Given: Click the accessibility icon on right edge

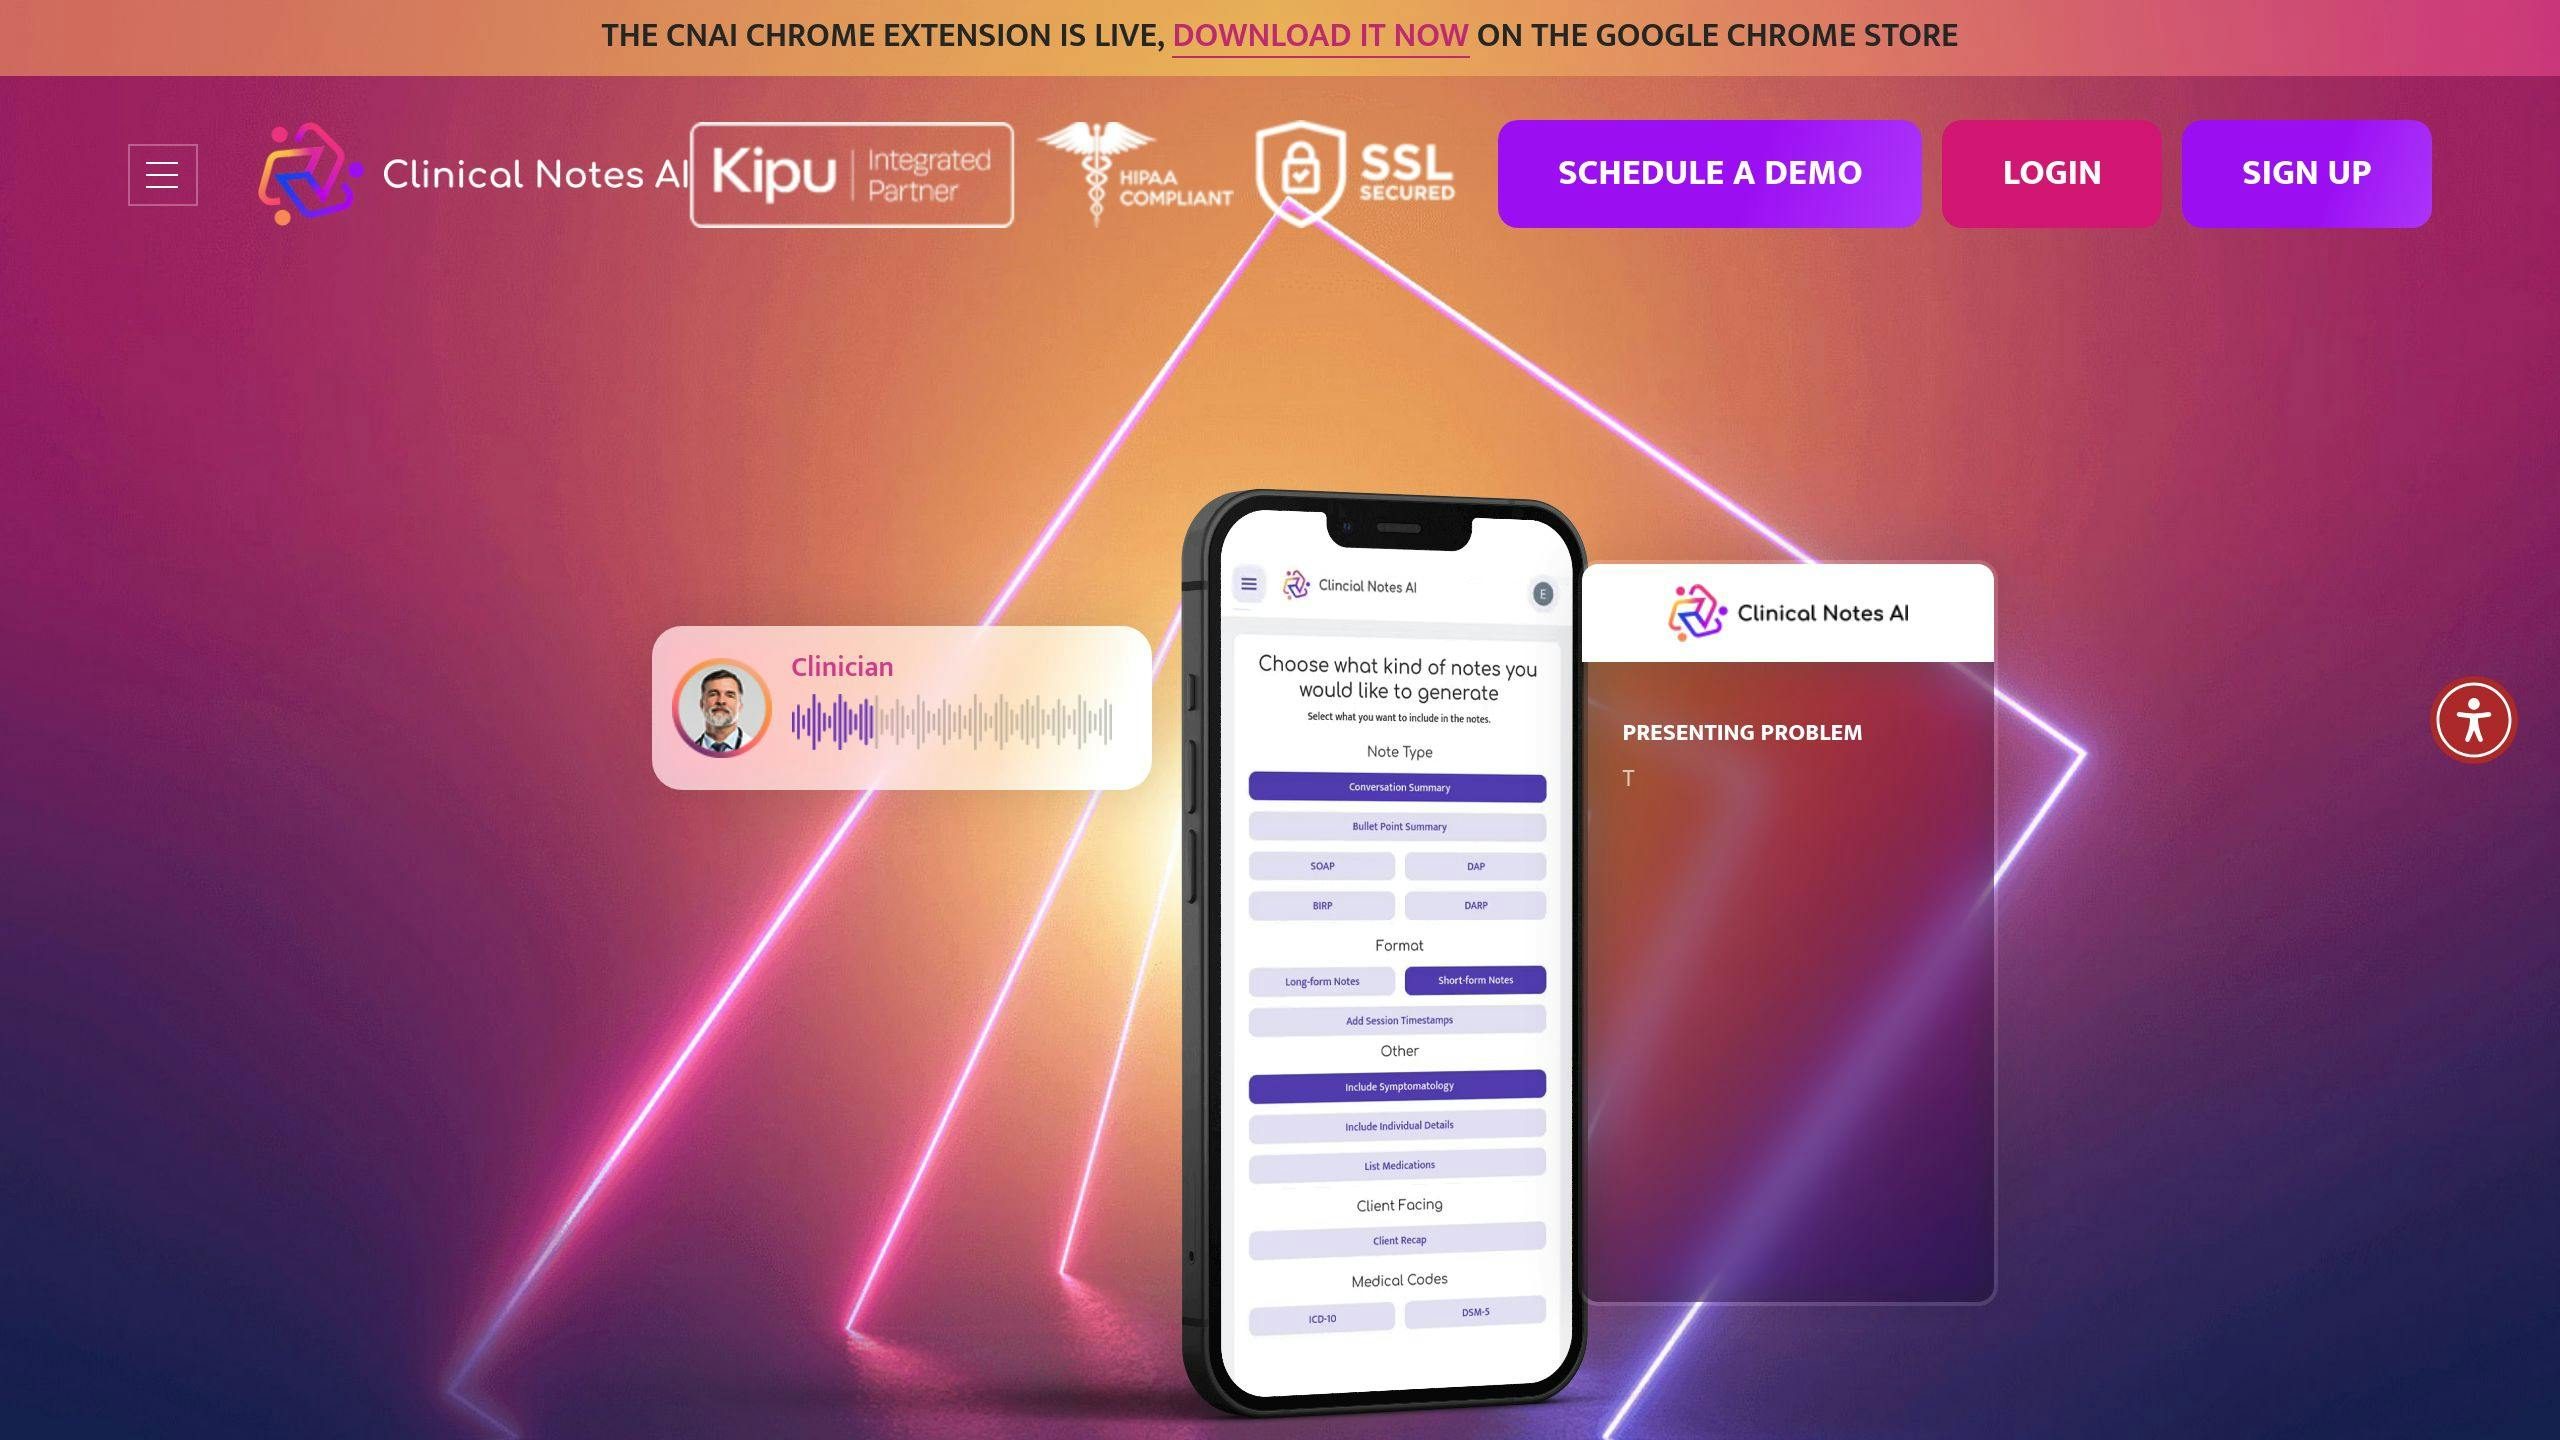Looking at the screenshot, I should pos(2474,719).
